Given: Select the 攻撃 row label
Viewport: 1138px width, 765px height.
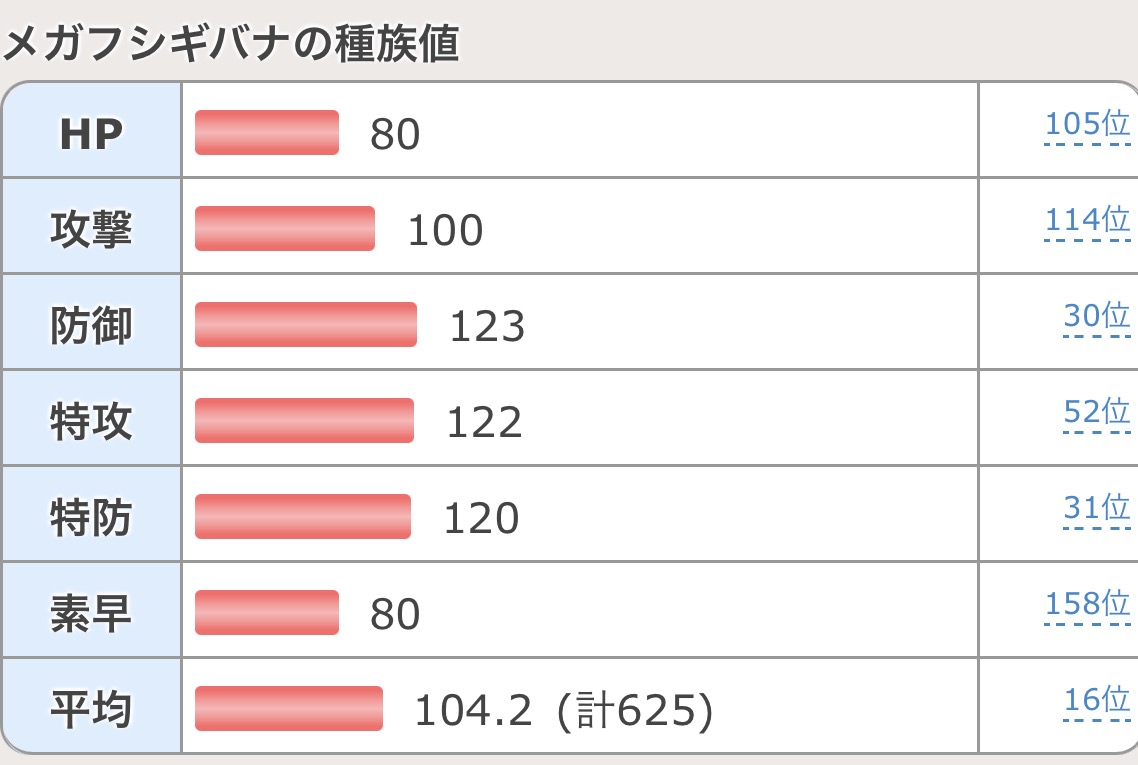Looking at the screenshot, I should [x=92, y=229].
